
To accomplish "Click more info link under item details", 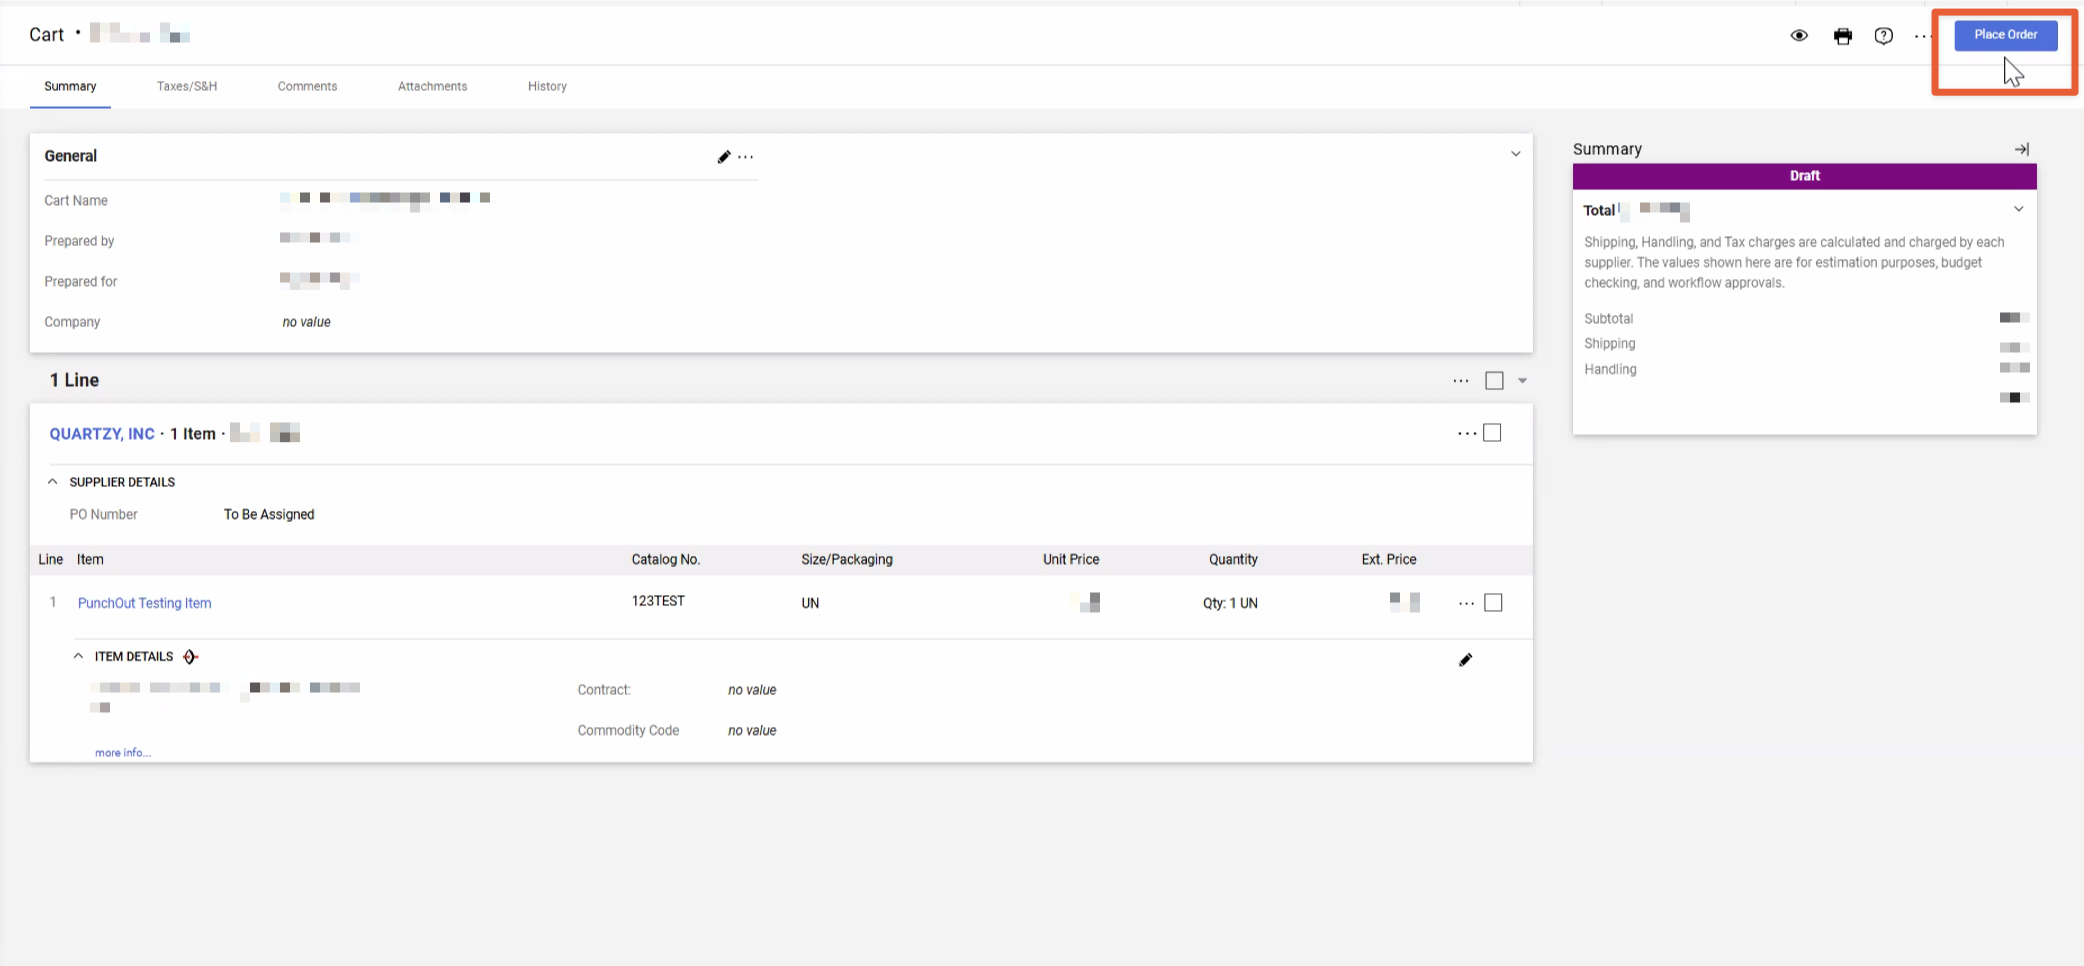I will [123, 753].
